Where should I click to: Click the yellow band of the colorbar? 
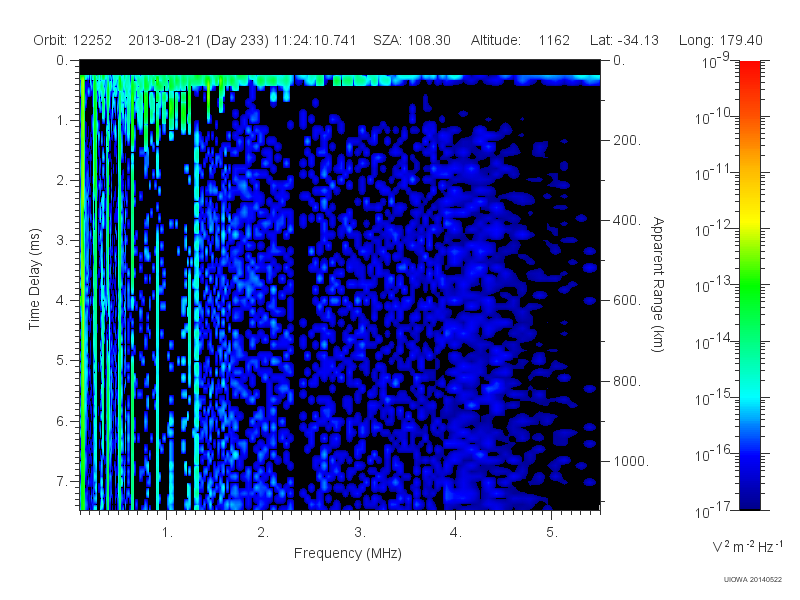pyautogui.click(x=750, y=217)
